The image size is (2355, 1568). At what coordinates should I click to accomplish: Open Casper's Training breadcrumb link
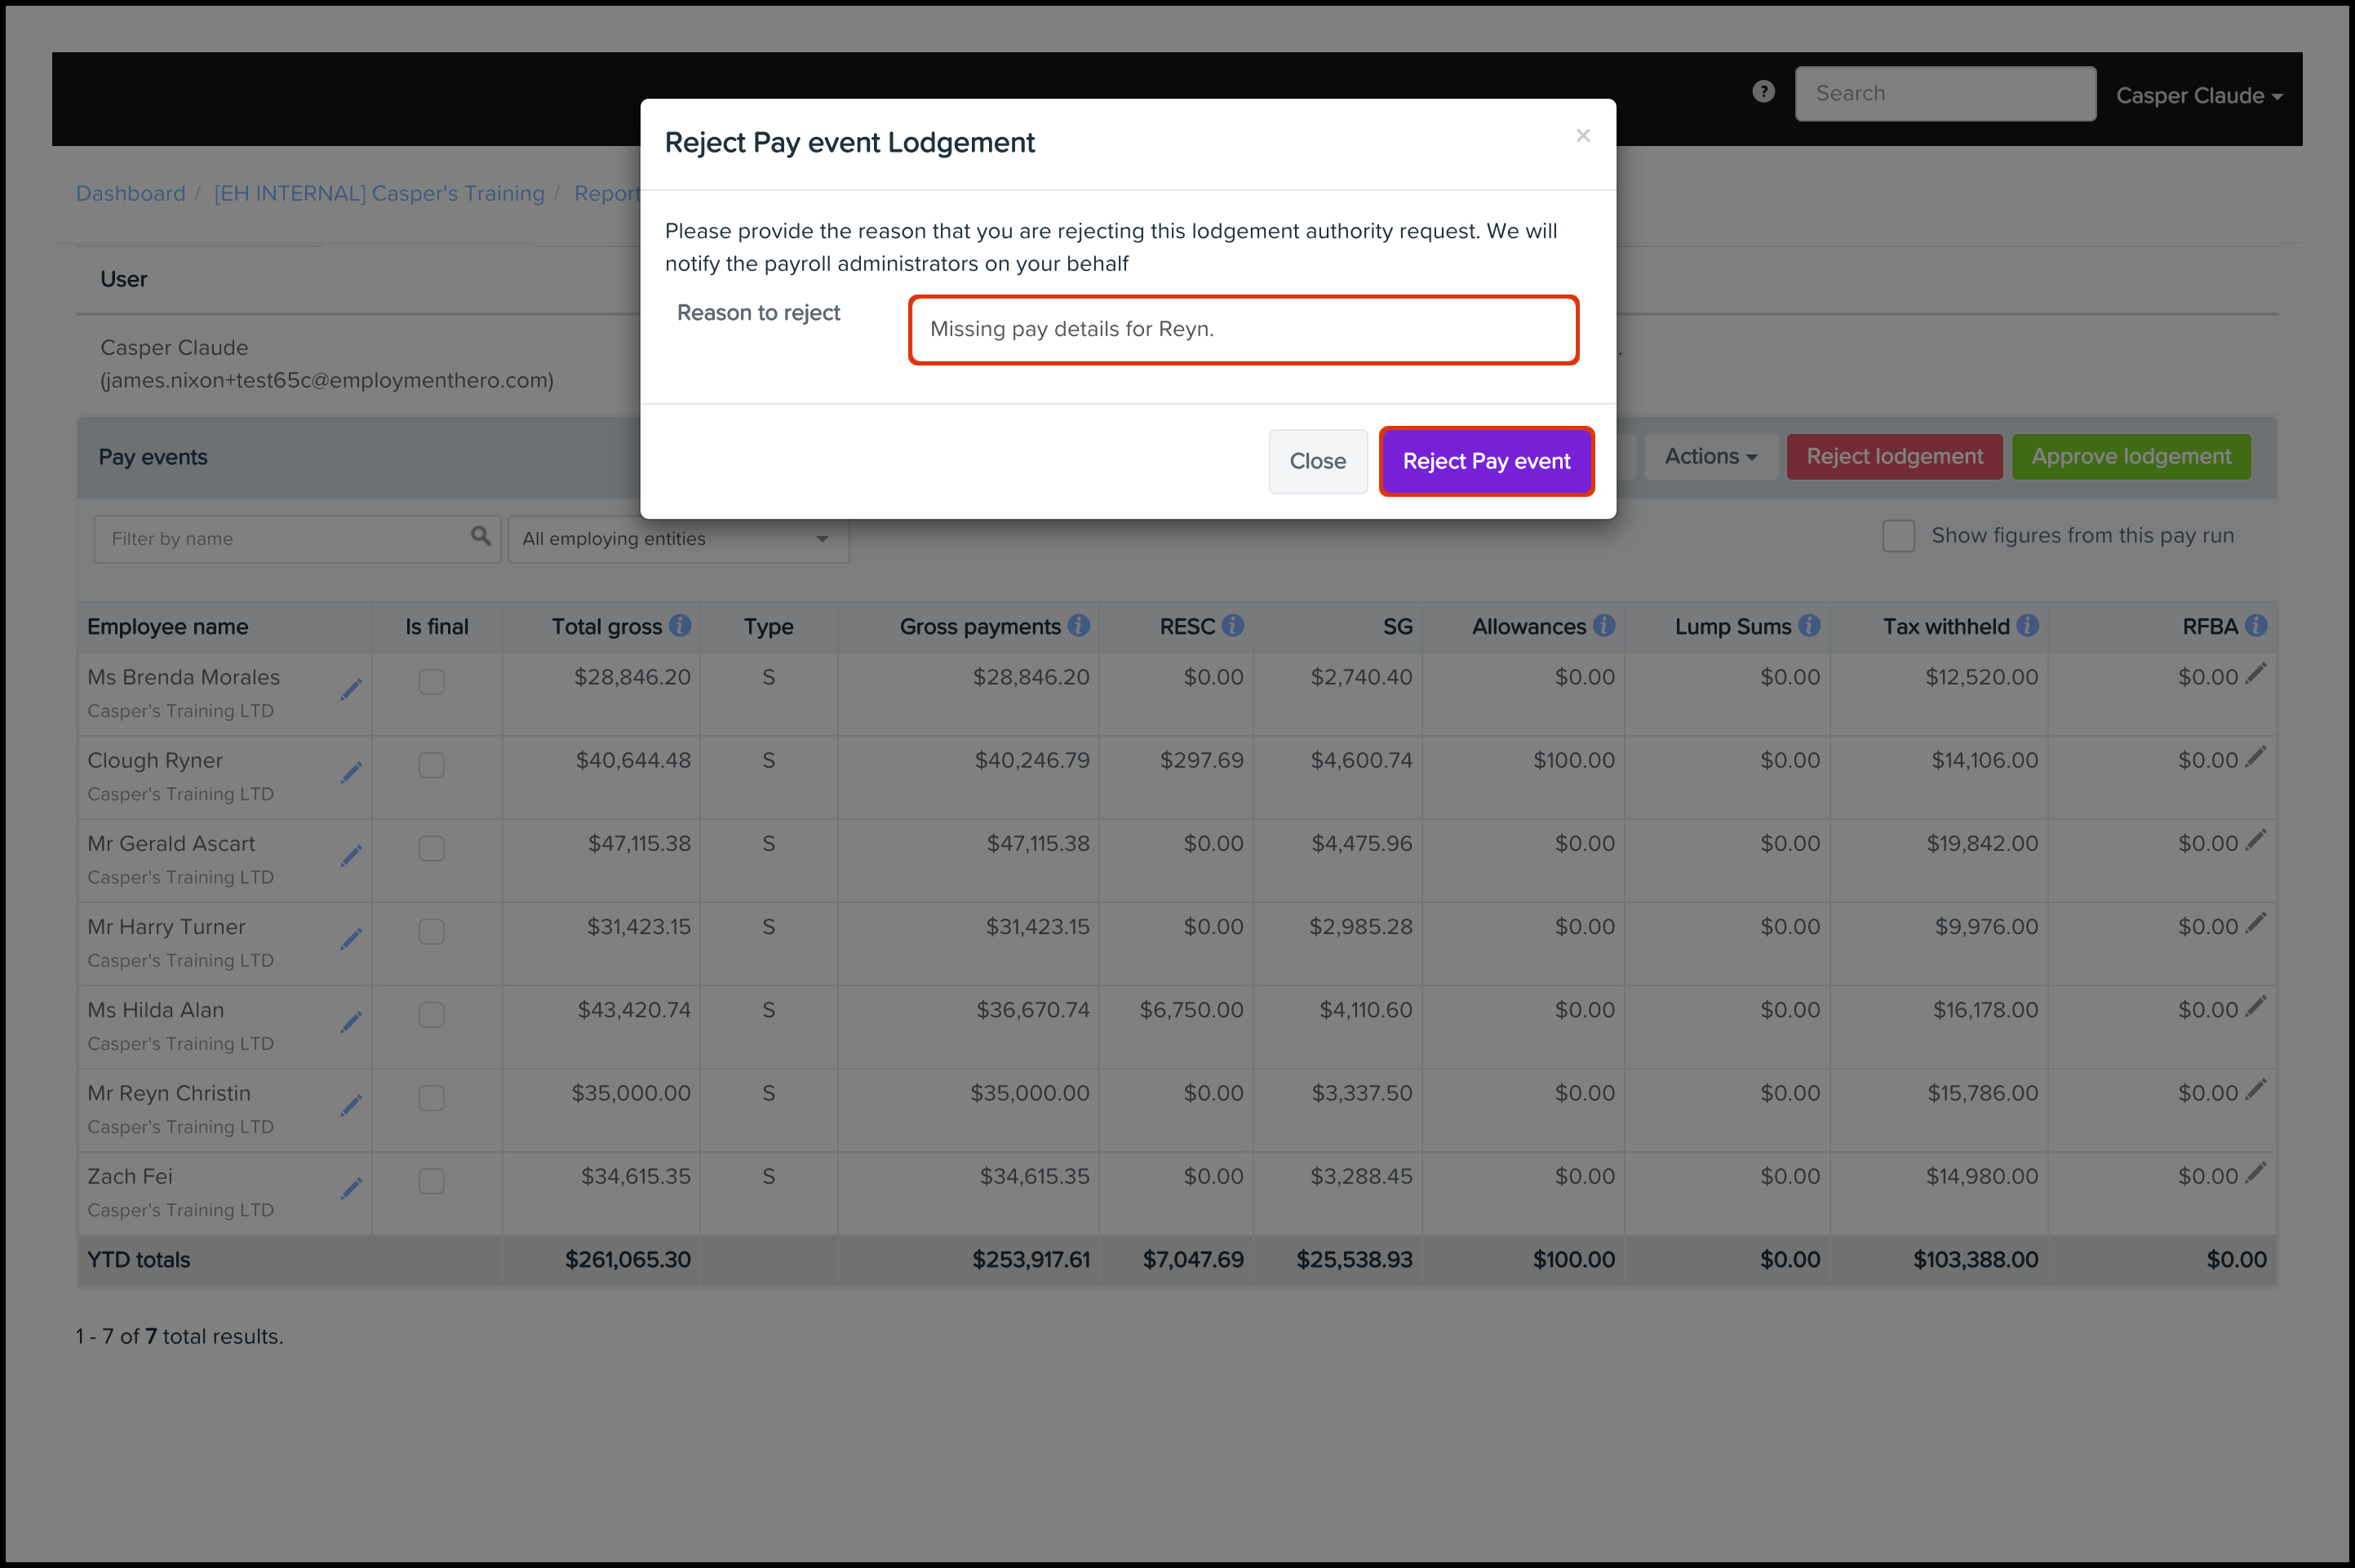click(x=379, y=193)
